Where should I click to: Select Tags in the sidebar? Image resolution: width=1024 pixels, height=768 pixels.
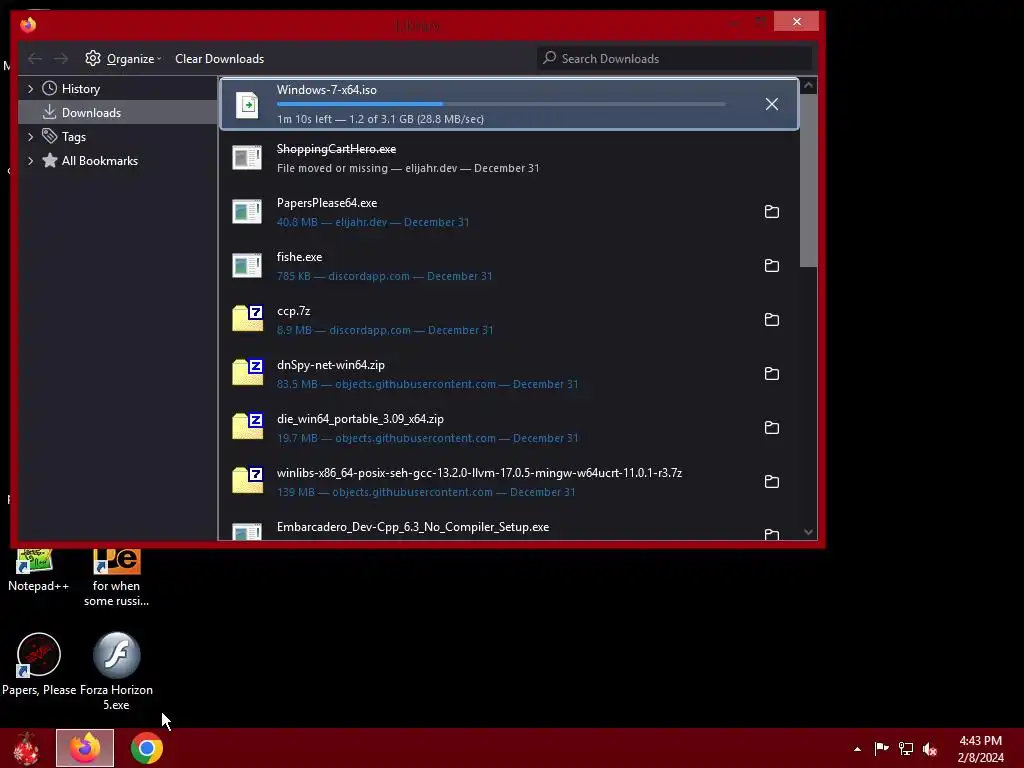click(74, 136)
